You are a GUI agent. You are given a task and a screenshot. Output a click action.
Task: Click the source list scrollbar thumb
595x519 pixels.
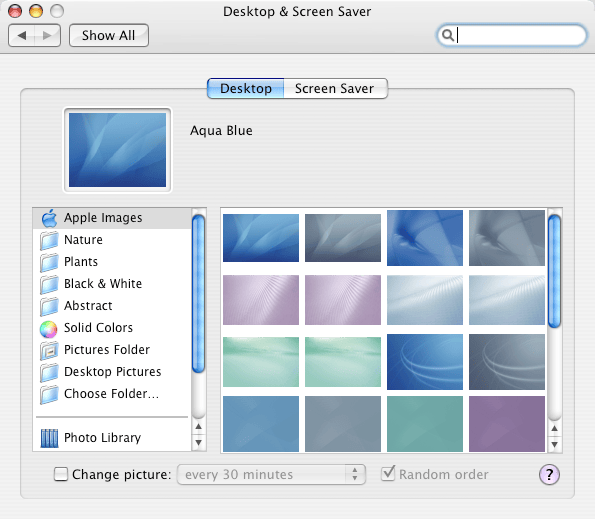coord(198,294)
